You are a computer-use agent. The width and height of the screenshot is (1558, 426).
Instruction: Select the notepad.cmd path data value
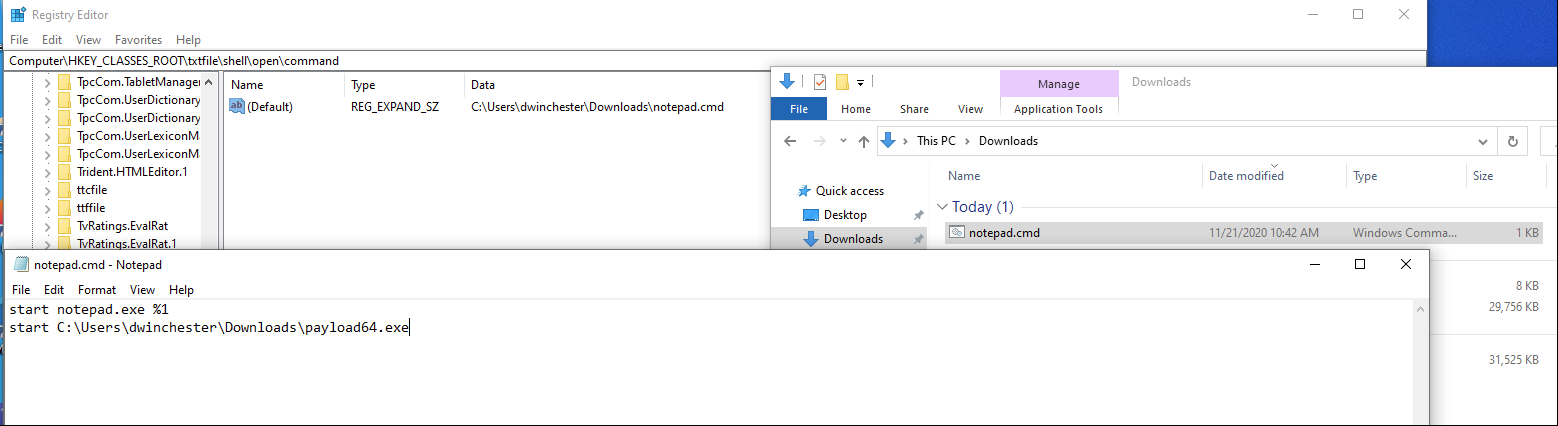597,106
